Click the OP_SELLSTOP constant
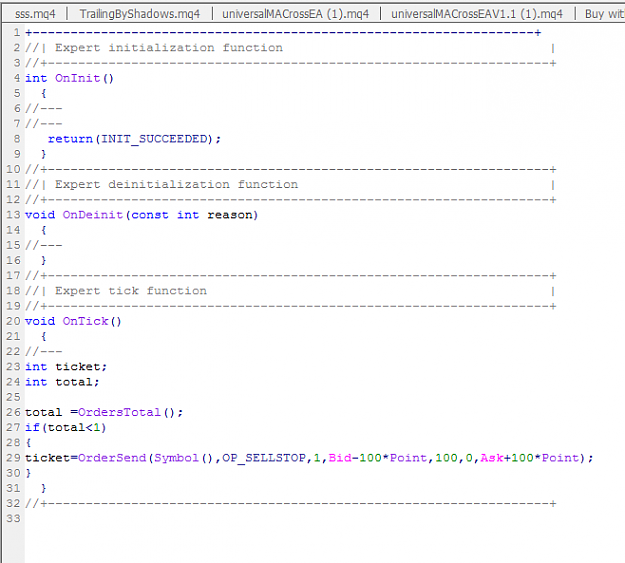Image resolution: width=625 pixels, height=563 pixels. coord(264,458)
